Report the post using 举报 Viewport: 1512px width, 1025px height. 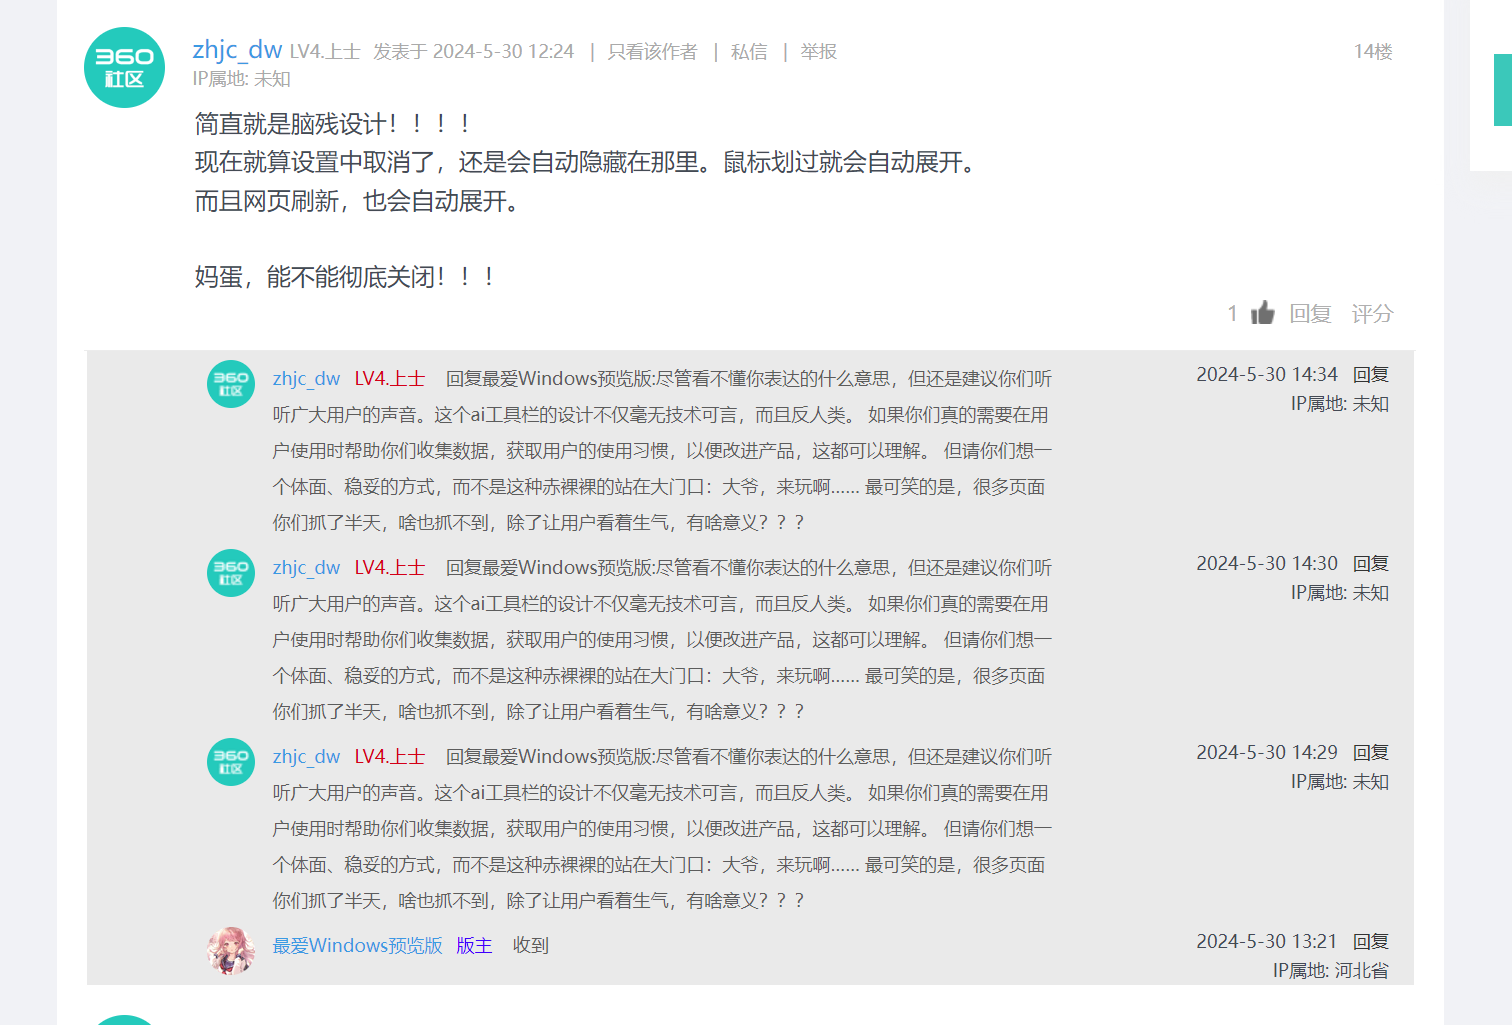coord(818,52)
